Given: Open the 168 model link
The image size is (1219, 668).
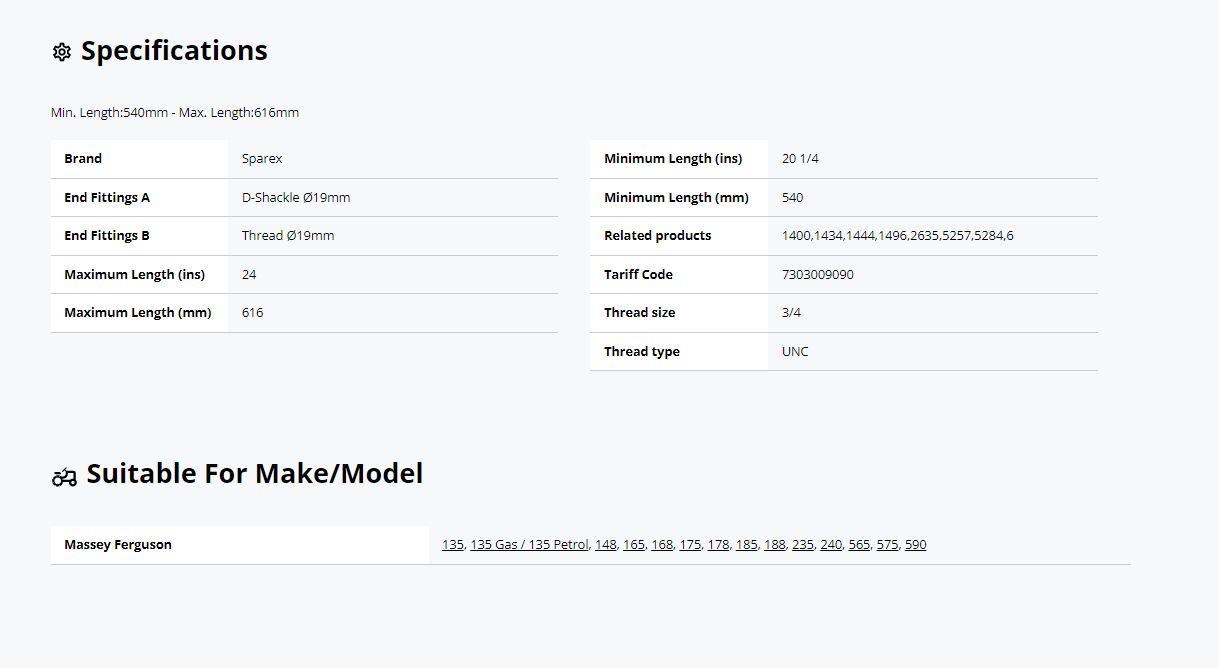Looking at the screenshot, I should [661, 545].
